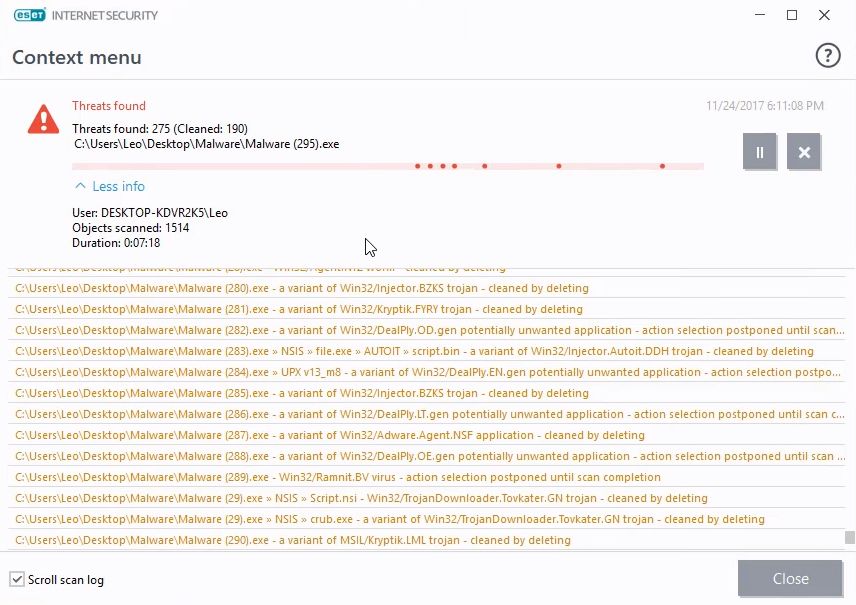This screenshot has width=856, height=605.
Task: Collapse details with Less info
Action: point(109,186)
